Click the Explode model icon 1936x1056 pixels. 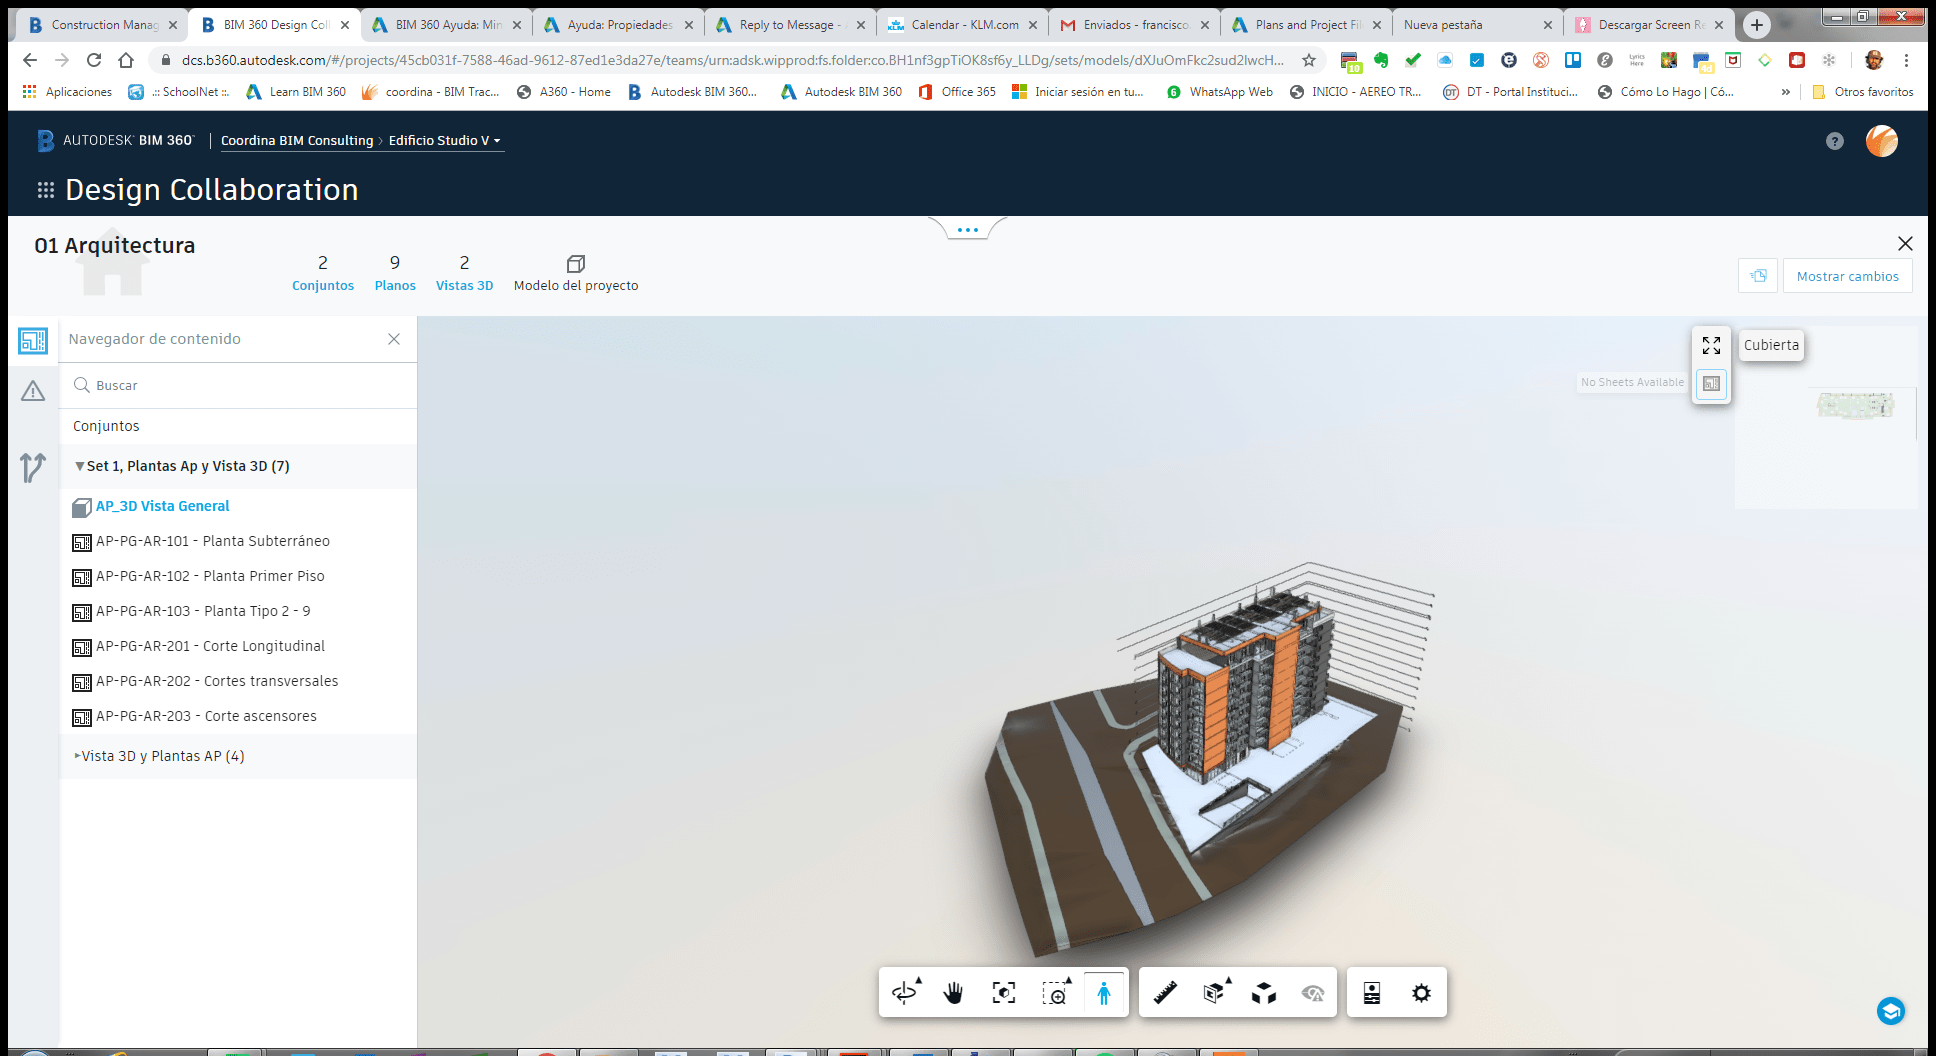coord(1263,992)
